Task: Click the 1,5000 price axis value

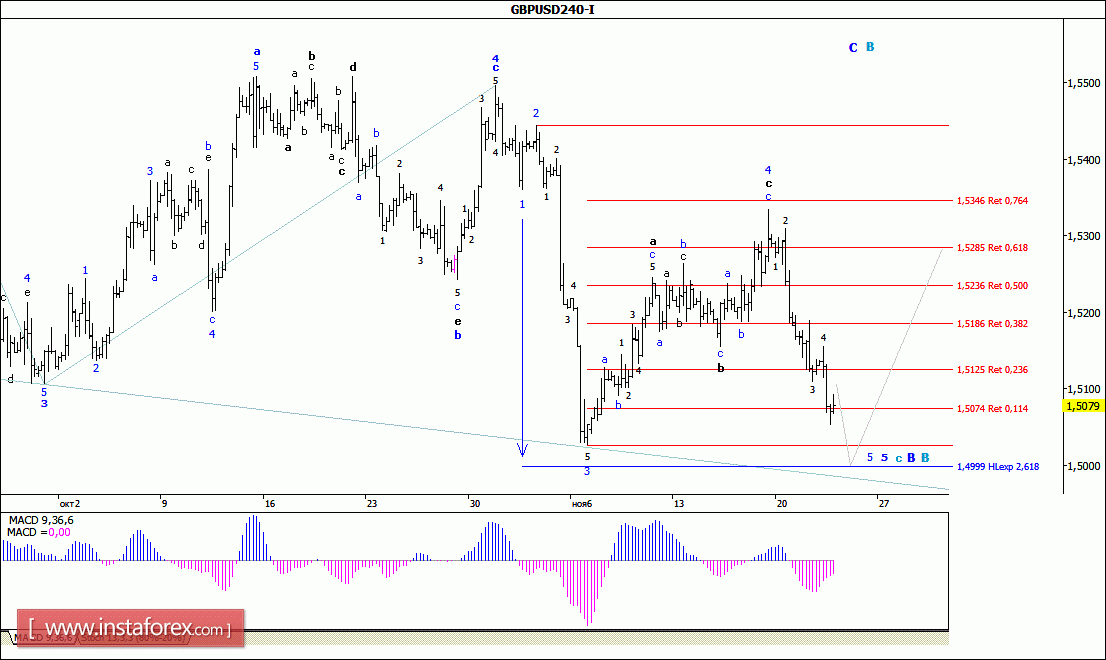Action: click(x=1083, y=465)
